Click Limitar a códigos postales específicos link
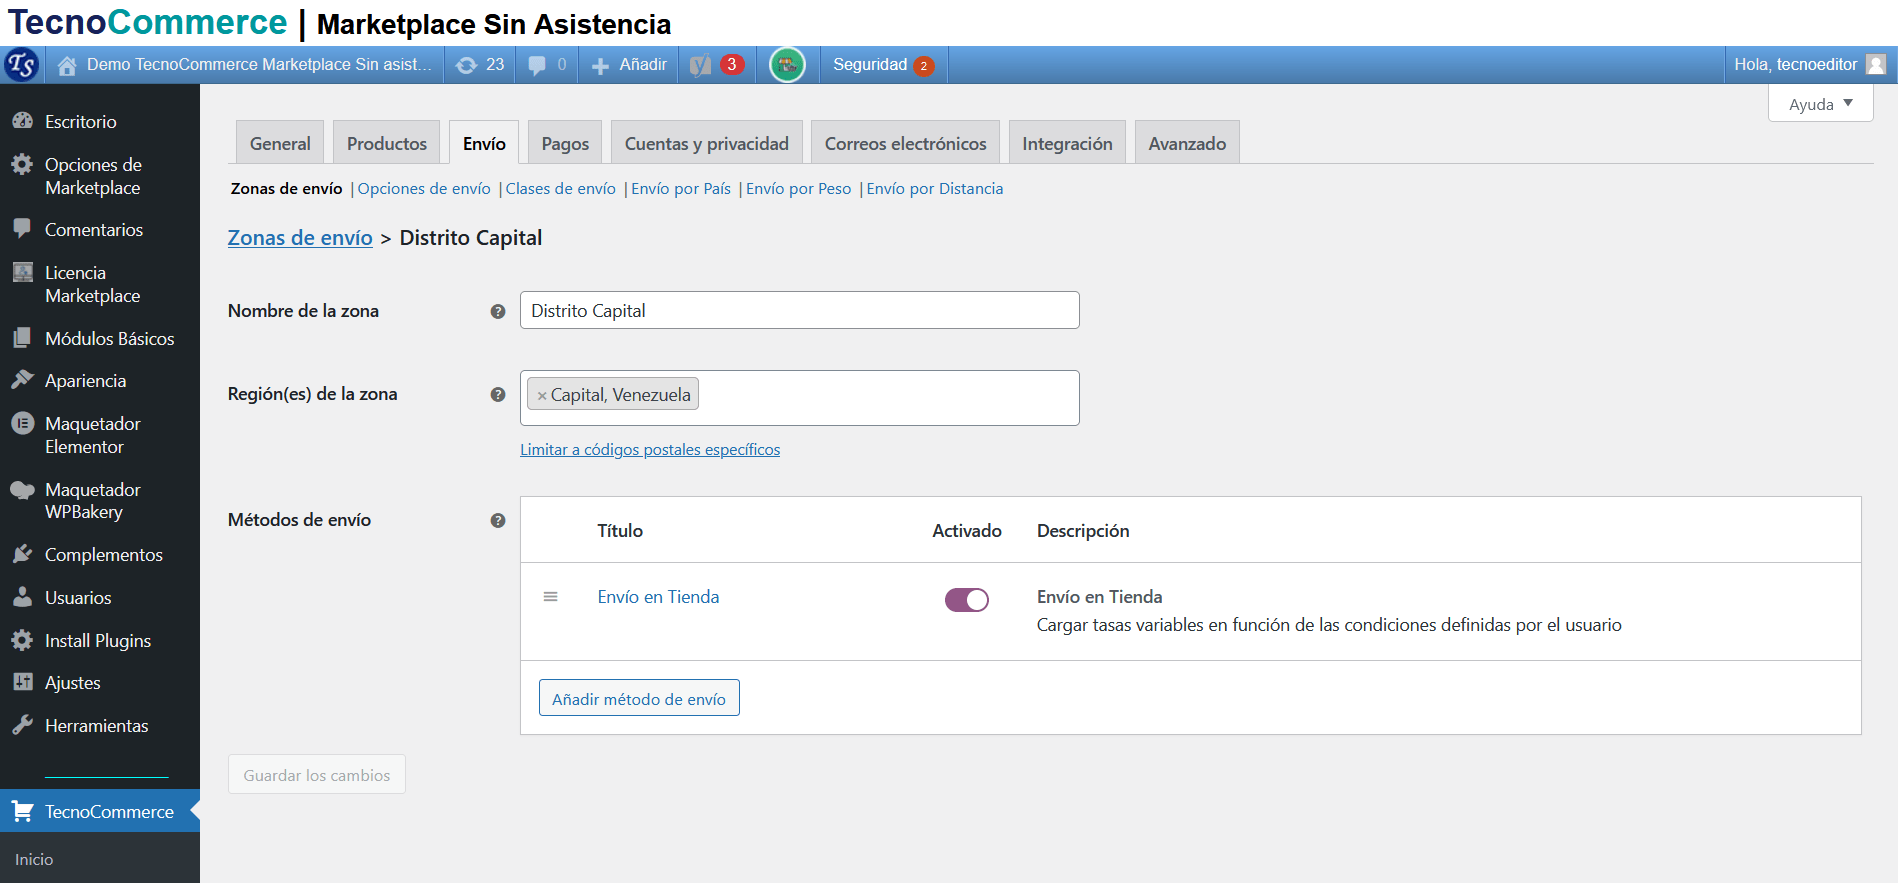Screen dimensions: 1898x883 [x=650, y=450]
